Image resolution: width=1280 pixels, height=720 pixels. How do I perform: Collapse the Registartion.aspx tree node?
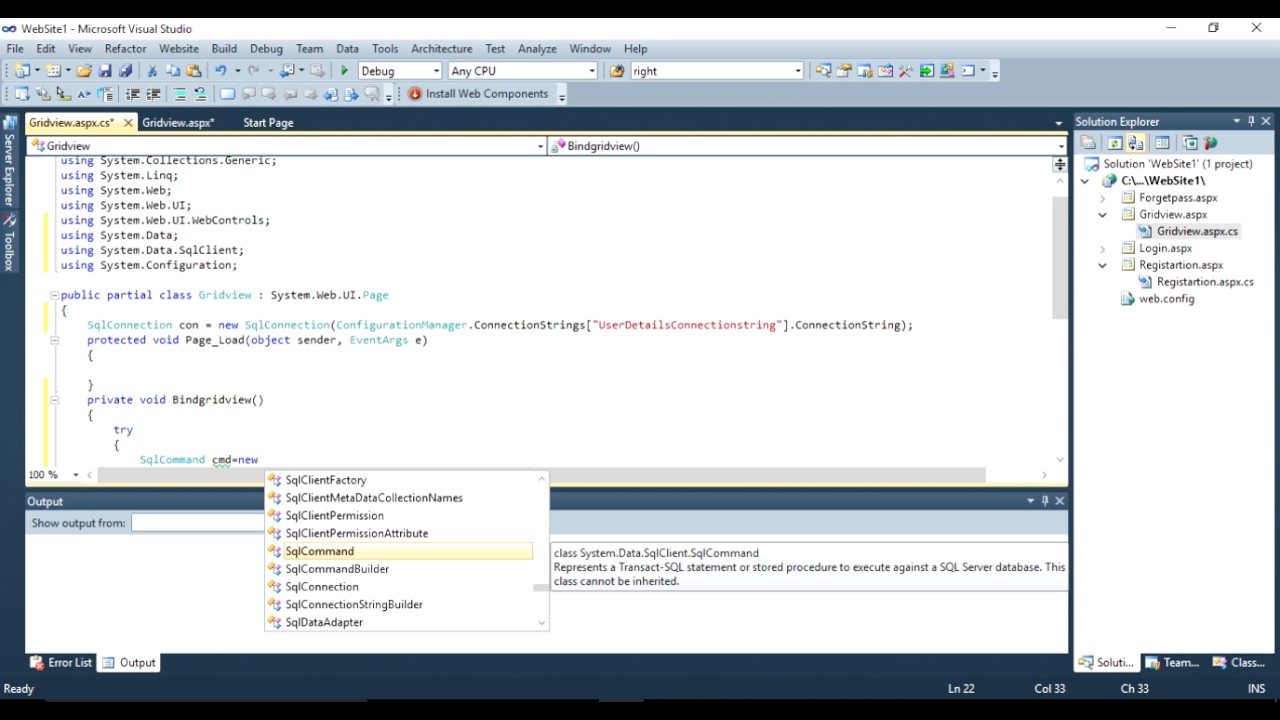[1103, 265]
